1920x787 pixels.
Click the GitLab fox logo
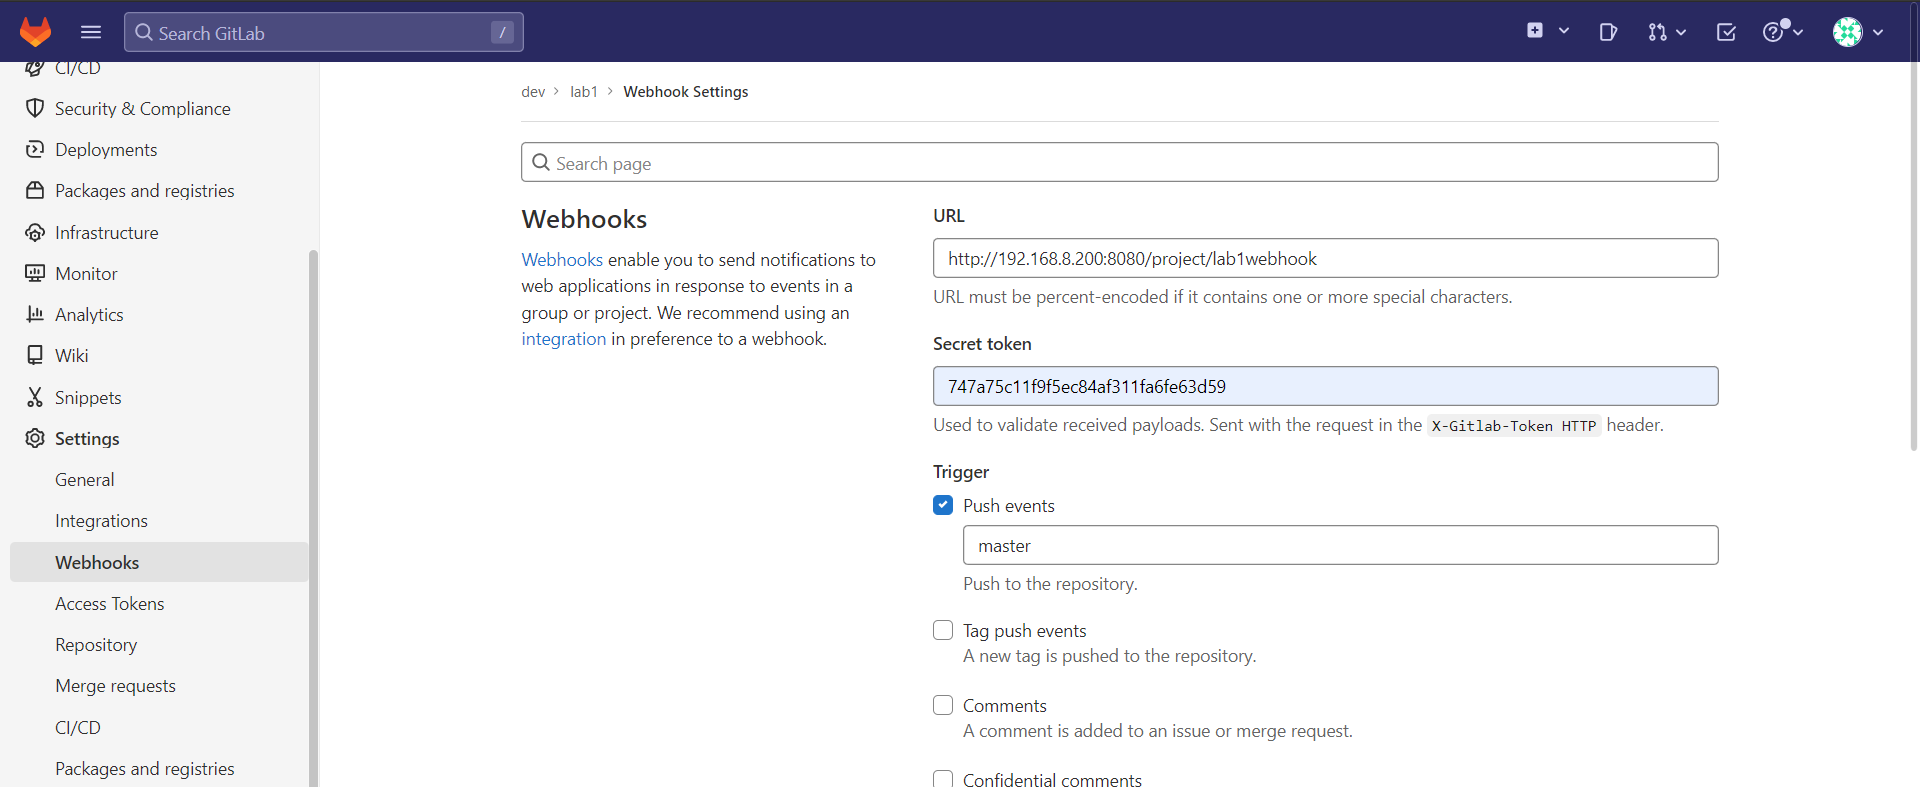35,32
